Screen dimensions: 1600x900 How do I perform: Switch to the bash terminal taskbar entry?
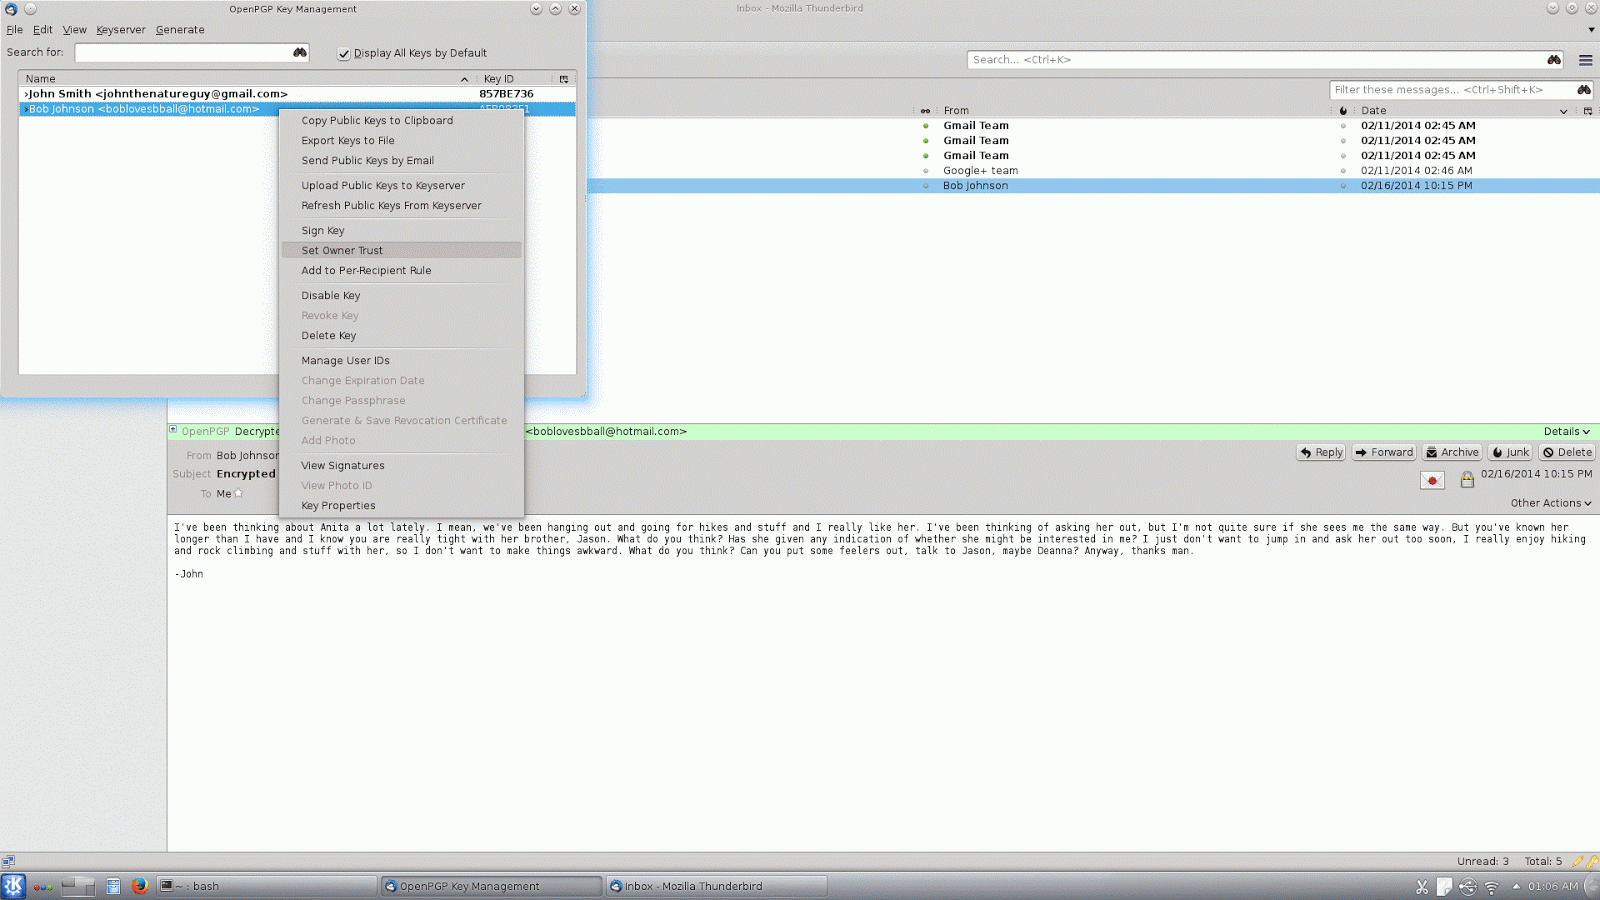266,886
